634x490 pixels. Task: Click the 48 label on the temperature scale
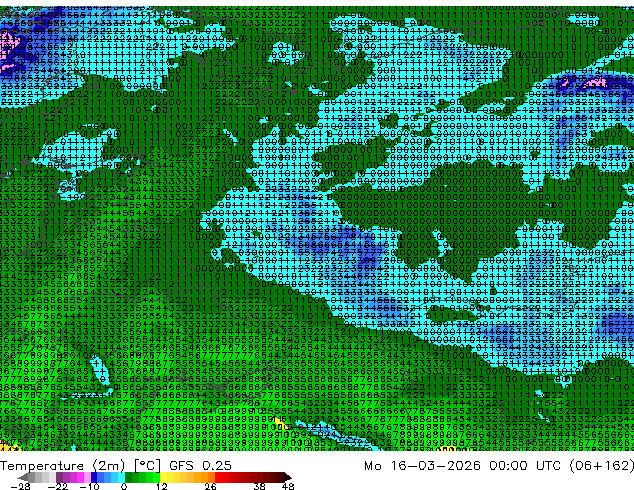click(x=288, y=486)
